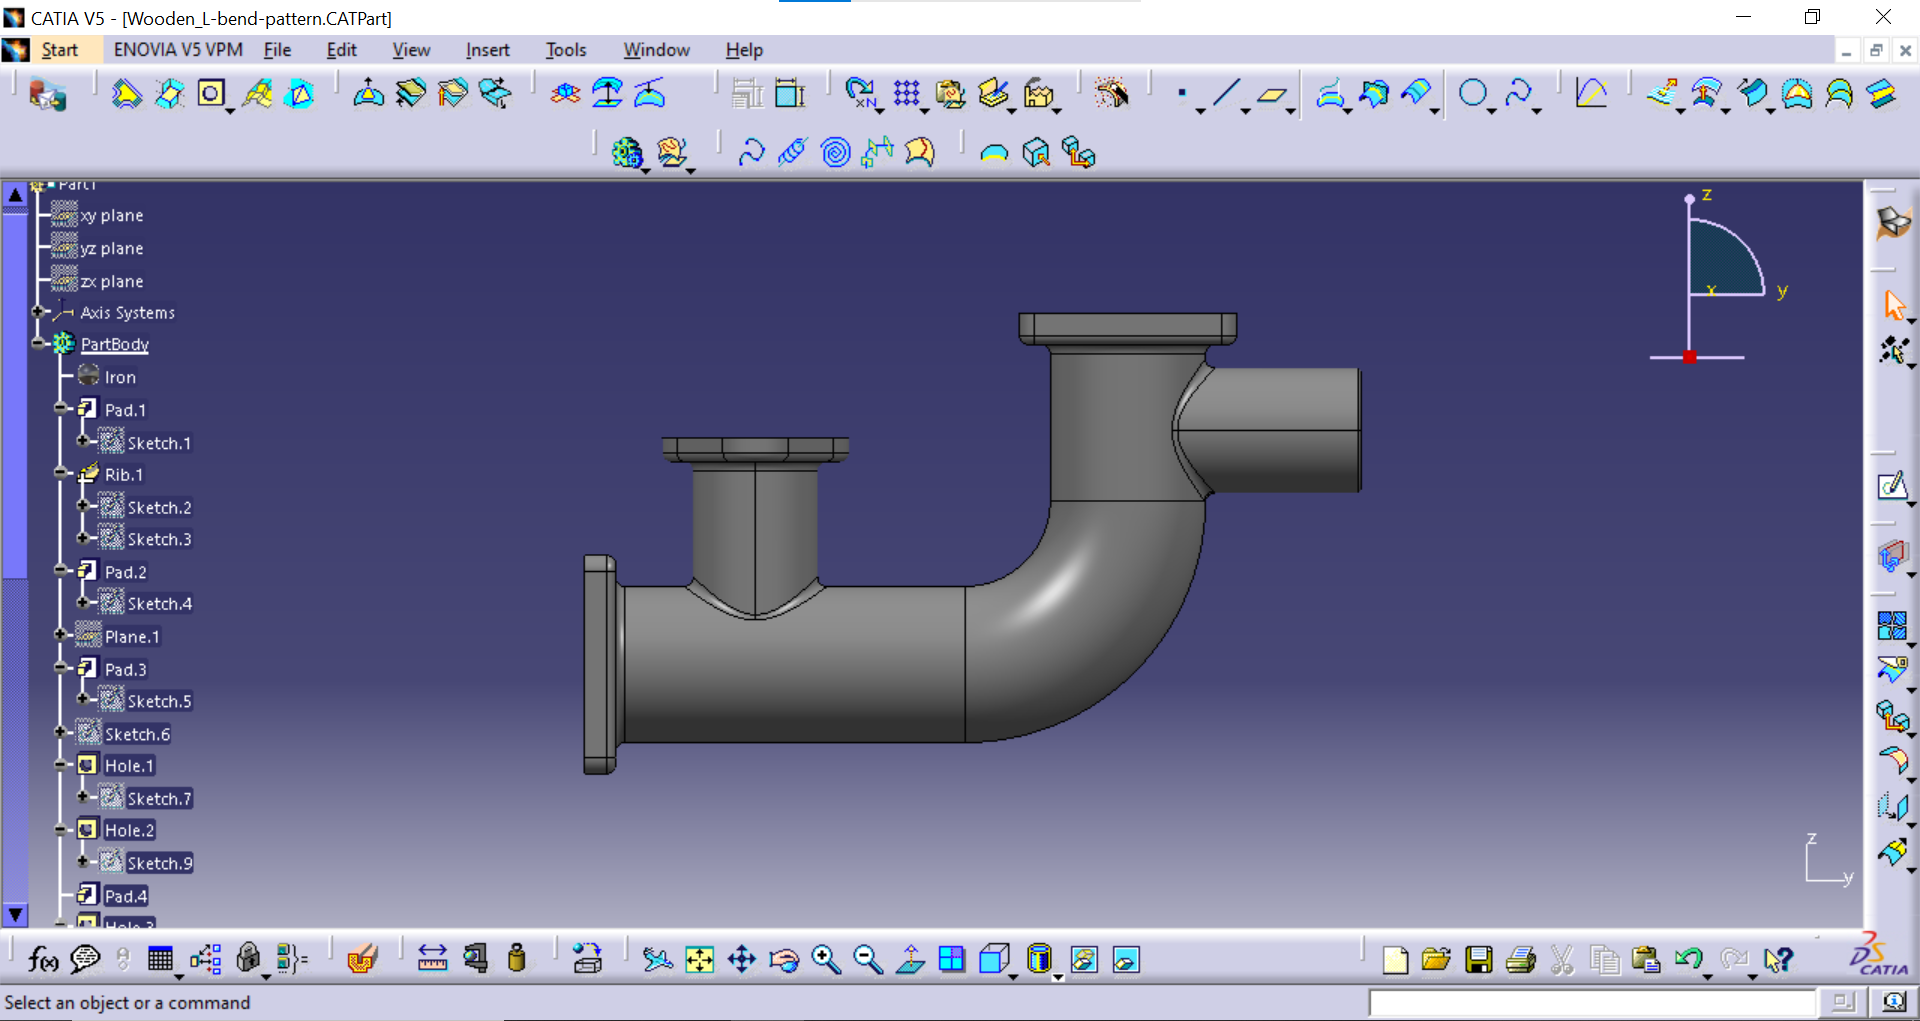The image size is (1920, 1021).
Task: Click the Undo arrow icon
Action: tap(1688, 960)
